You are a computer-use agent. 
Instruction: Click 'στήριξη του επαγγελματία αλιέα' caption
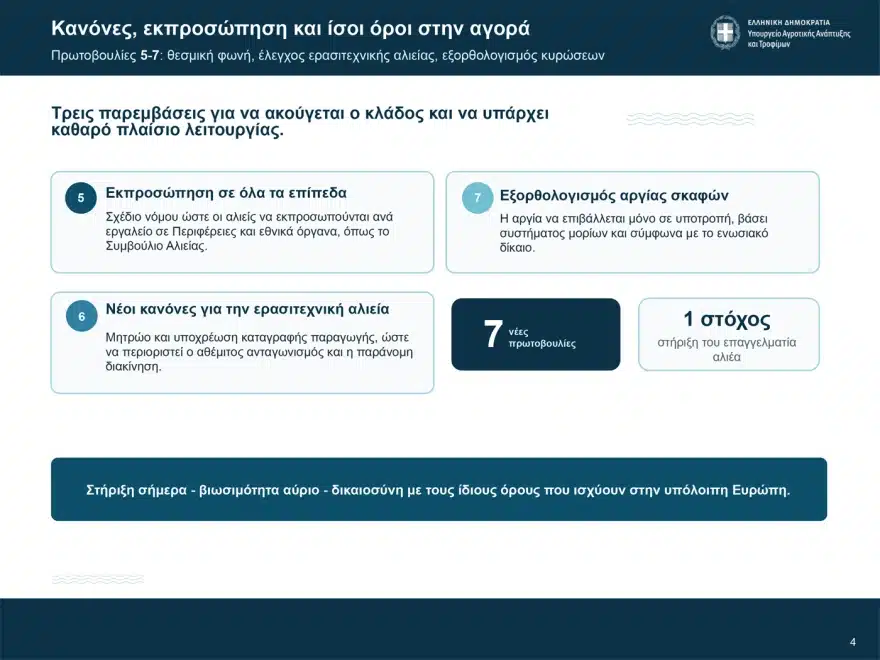pos(727,350)
